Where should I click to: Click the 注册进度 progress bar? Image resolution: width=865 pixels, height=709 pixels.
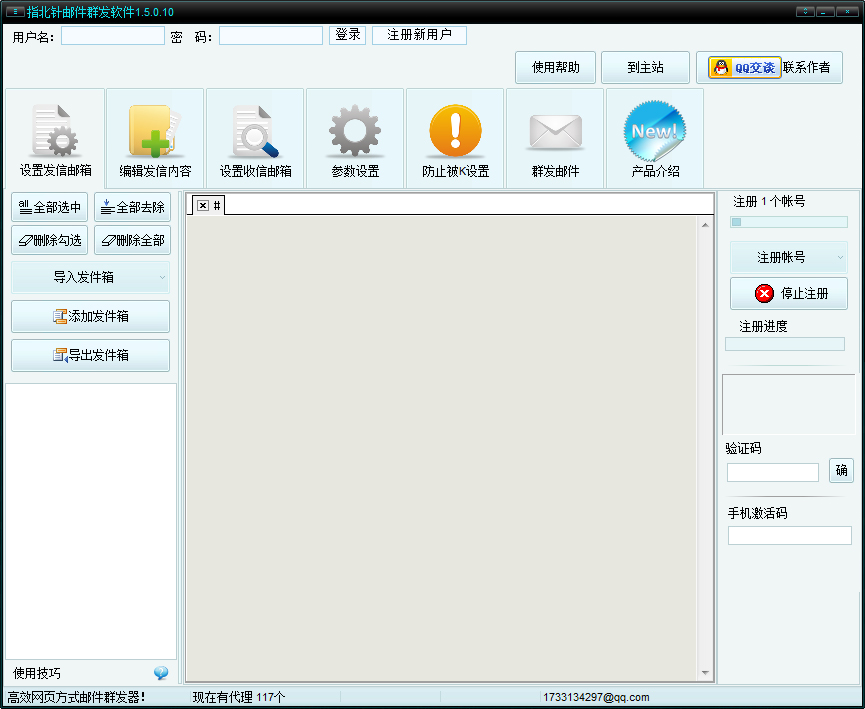click(x=785, y=344)
